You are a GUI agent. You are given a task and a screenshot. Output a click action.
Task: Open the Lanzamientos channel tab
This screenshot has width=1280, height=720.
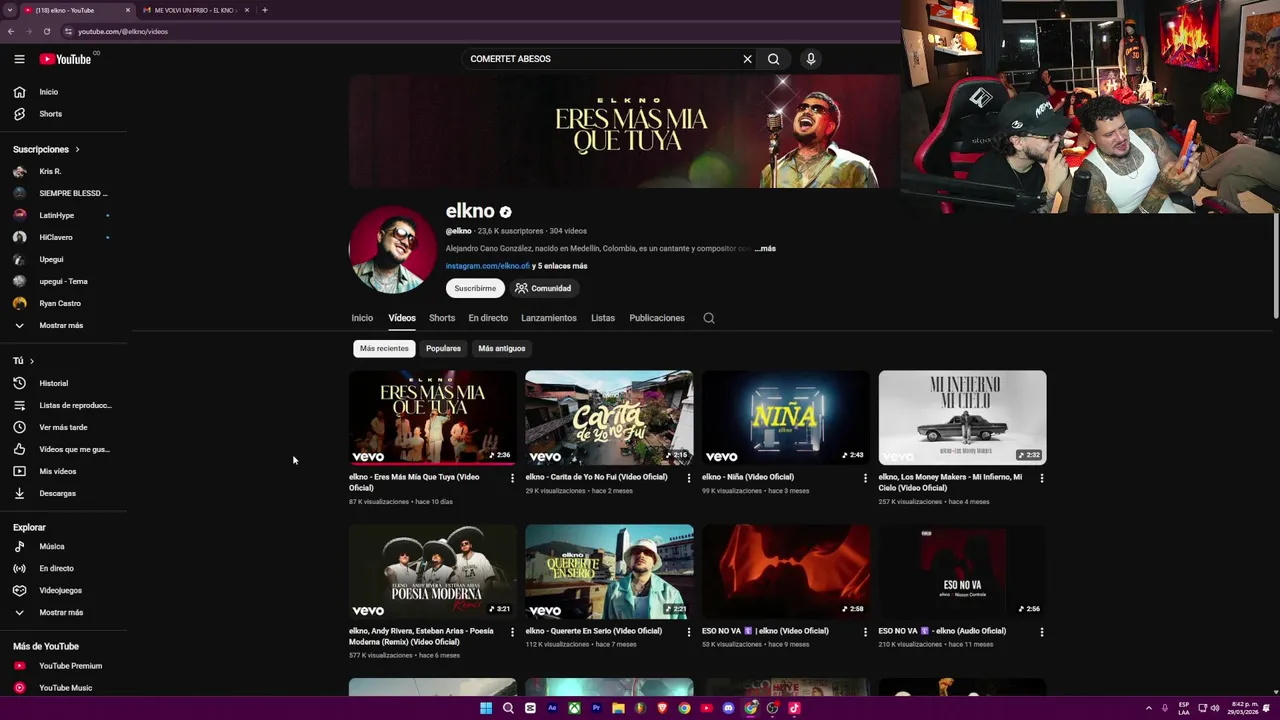click(549, 318)
